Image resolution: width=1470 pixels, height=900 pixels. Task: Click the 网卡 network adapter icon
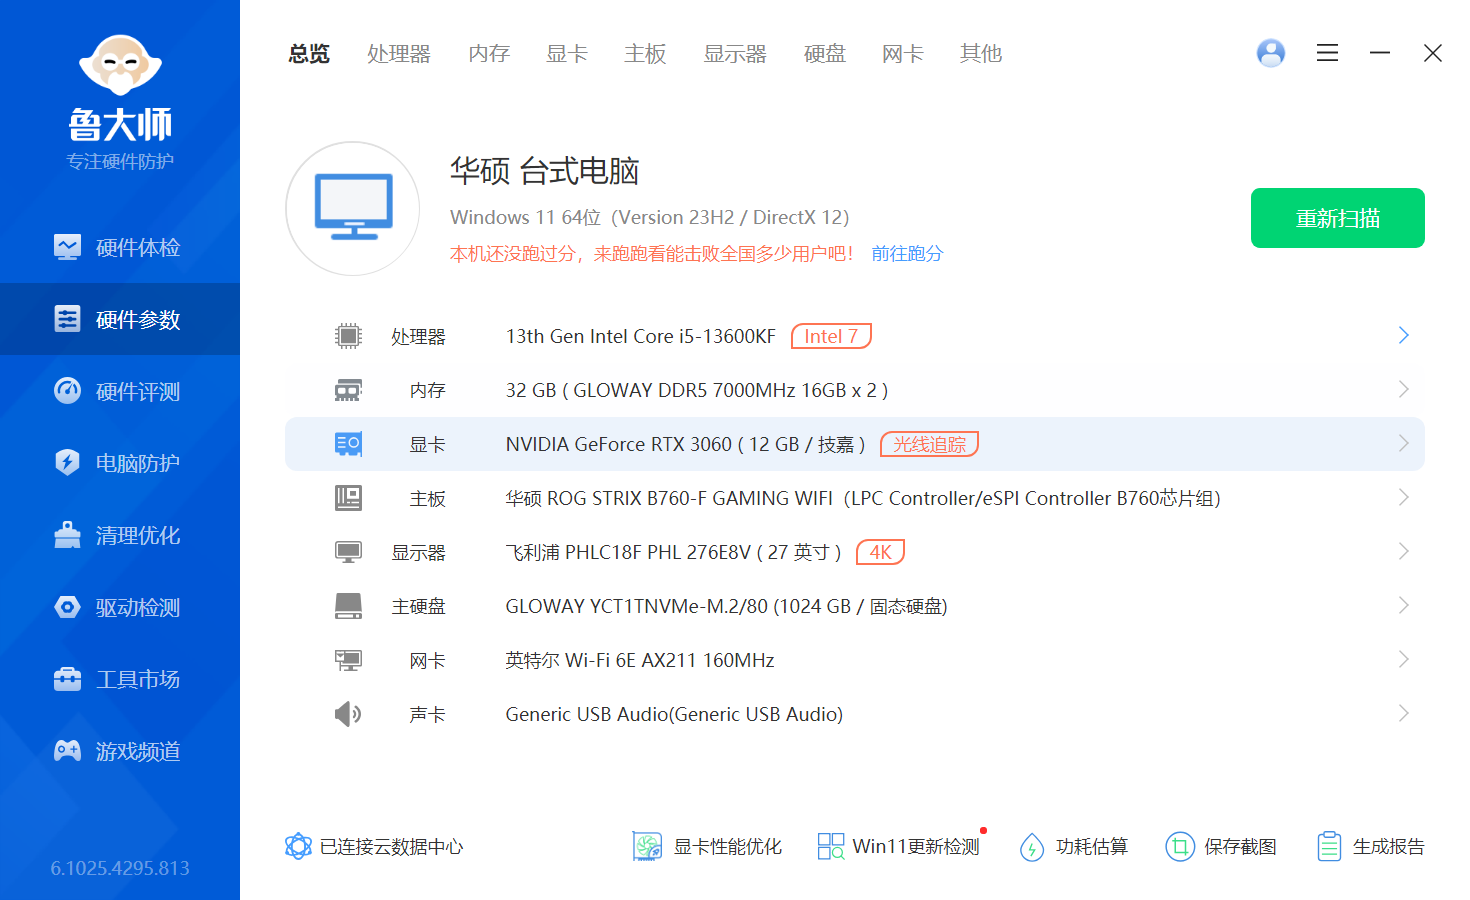coord(348,660)
